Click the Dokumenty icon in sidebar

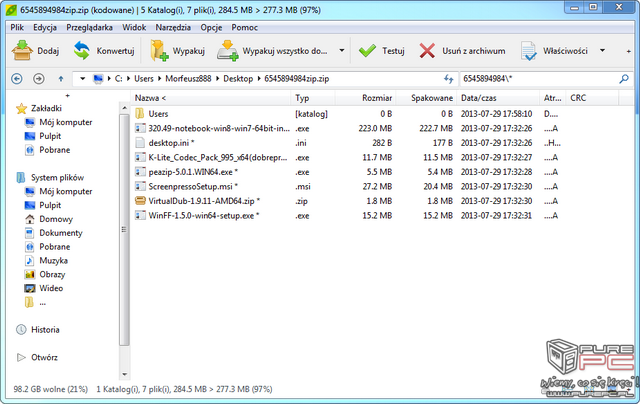(29, 233)
